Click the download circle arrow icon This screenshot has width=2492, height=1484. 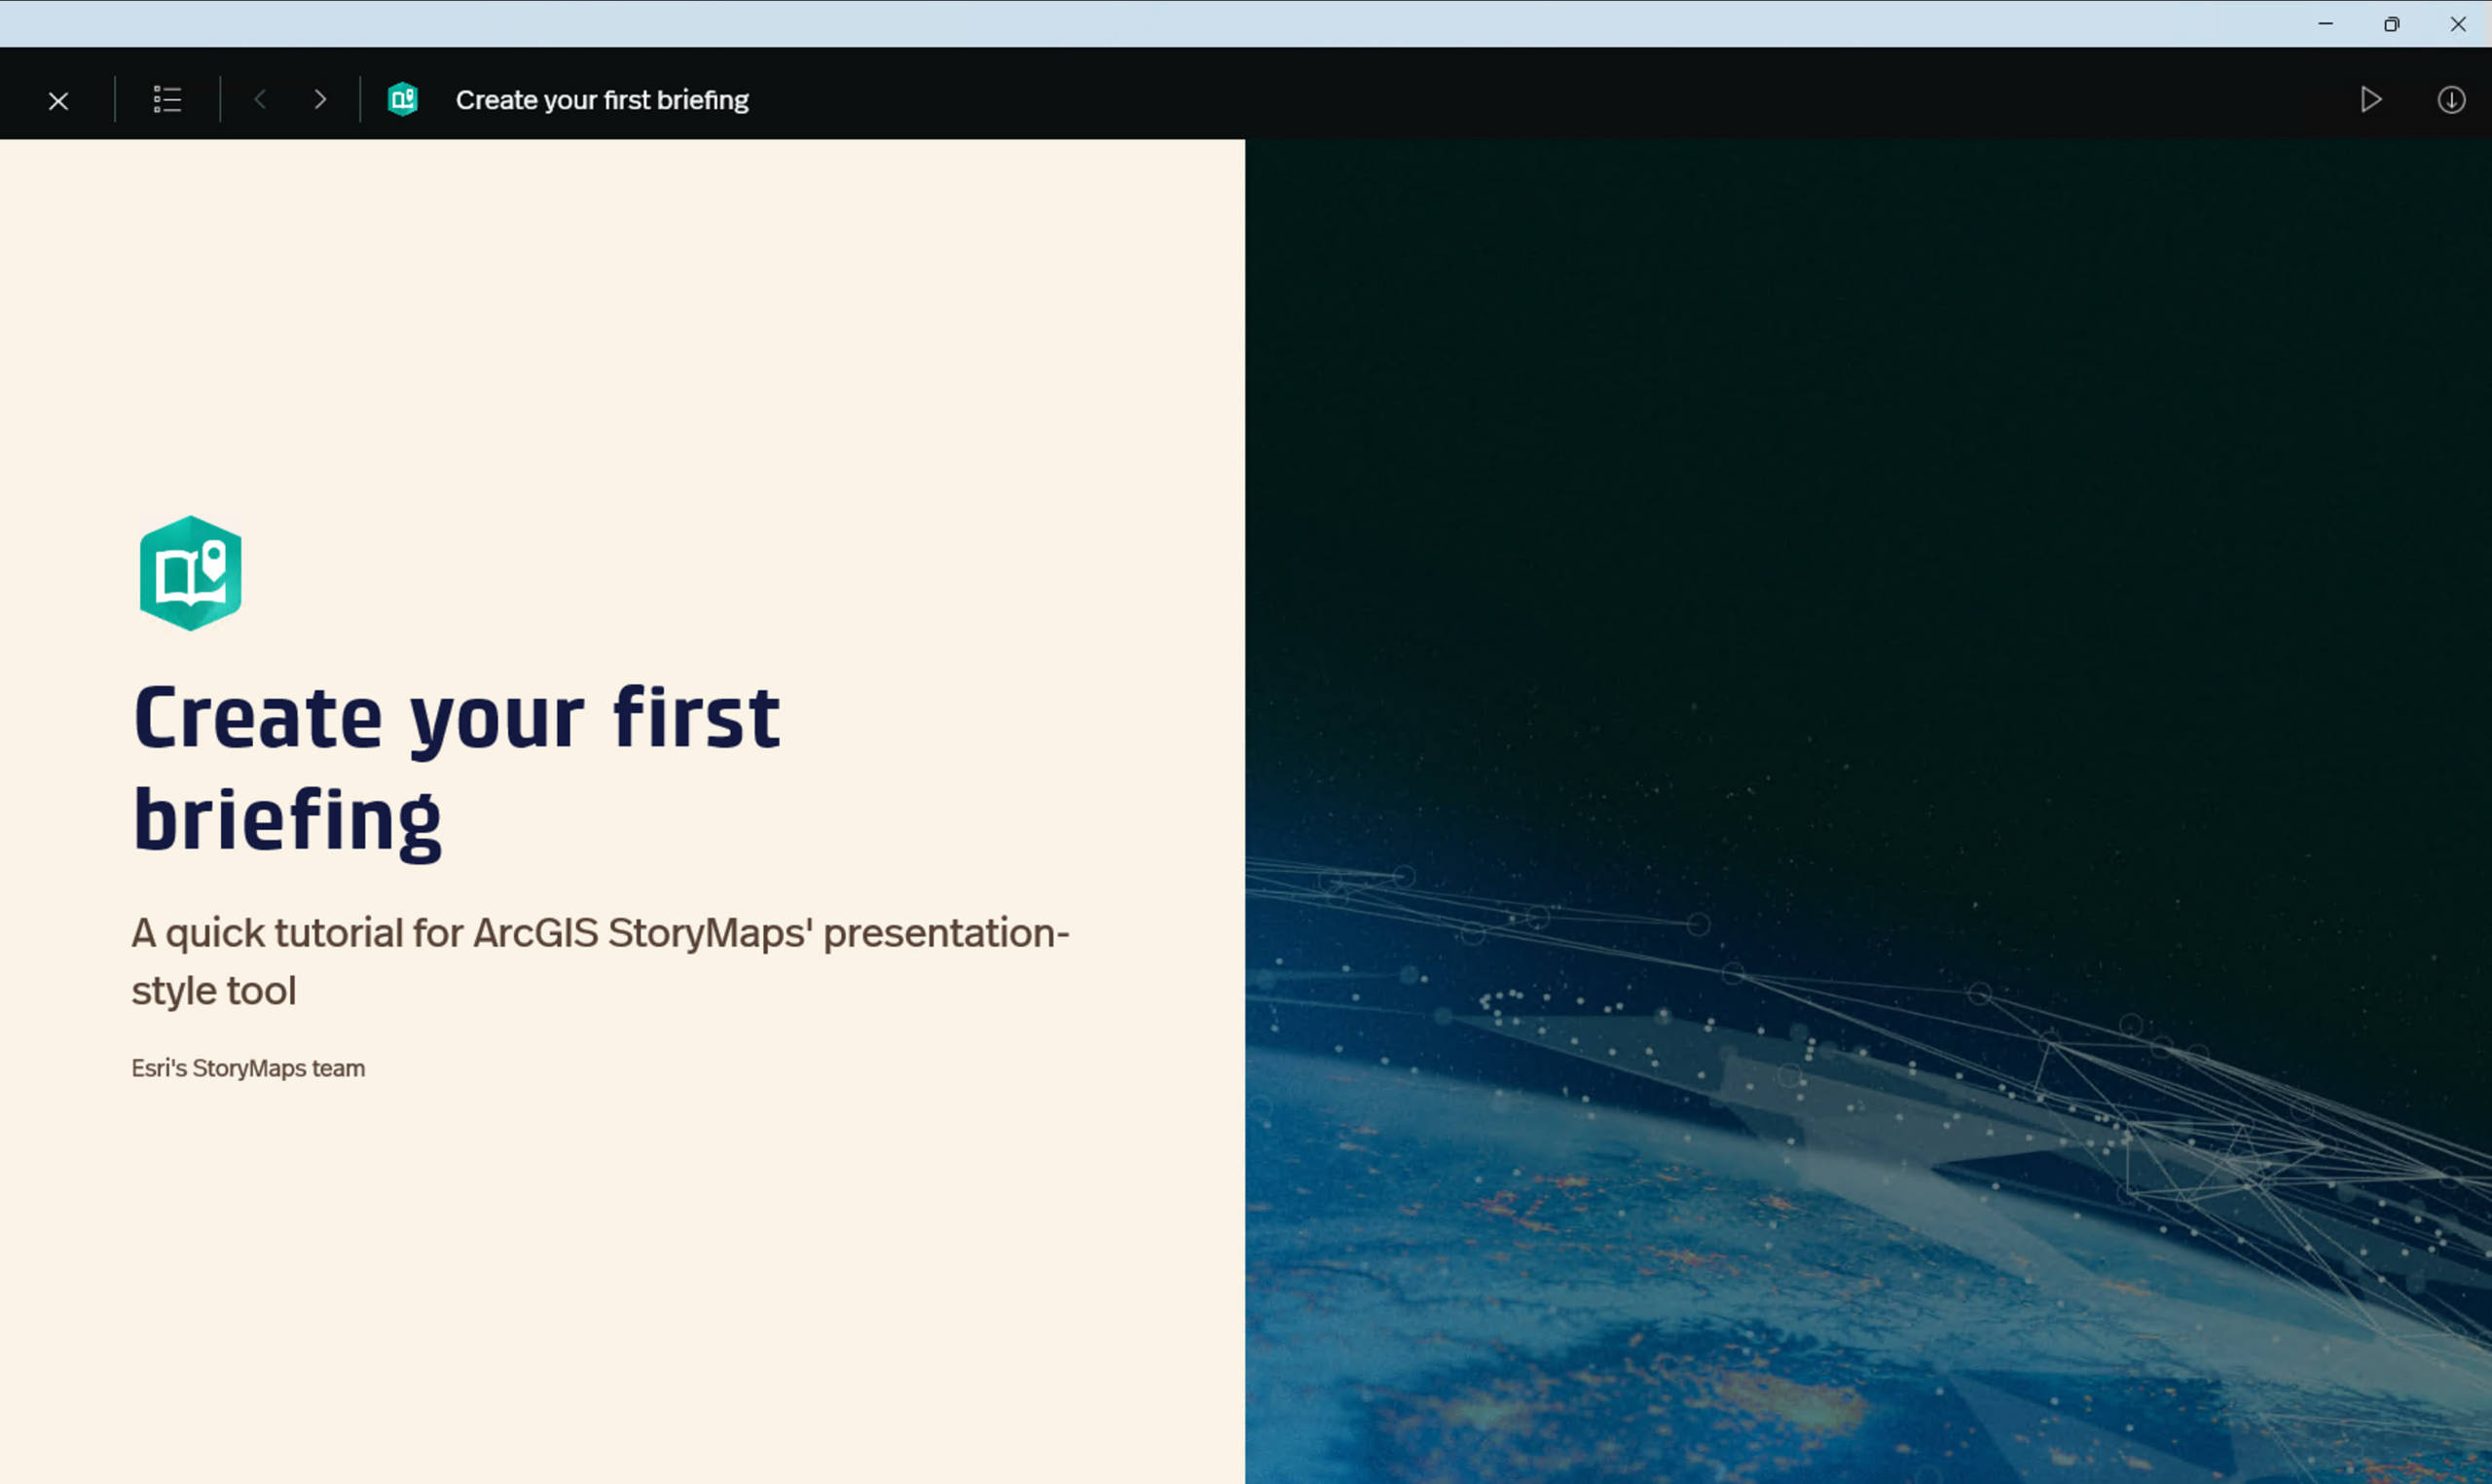click(x=2450, y=100)
